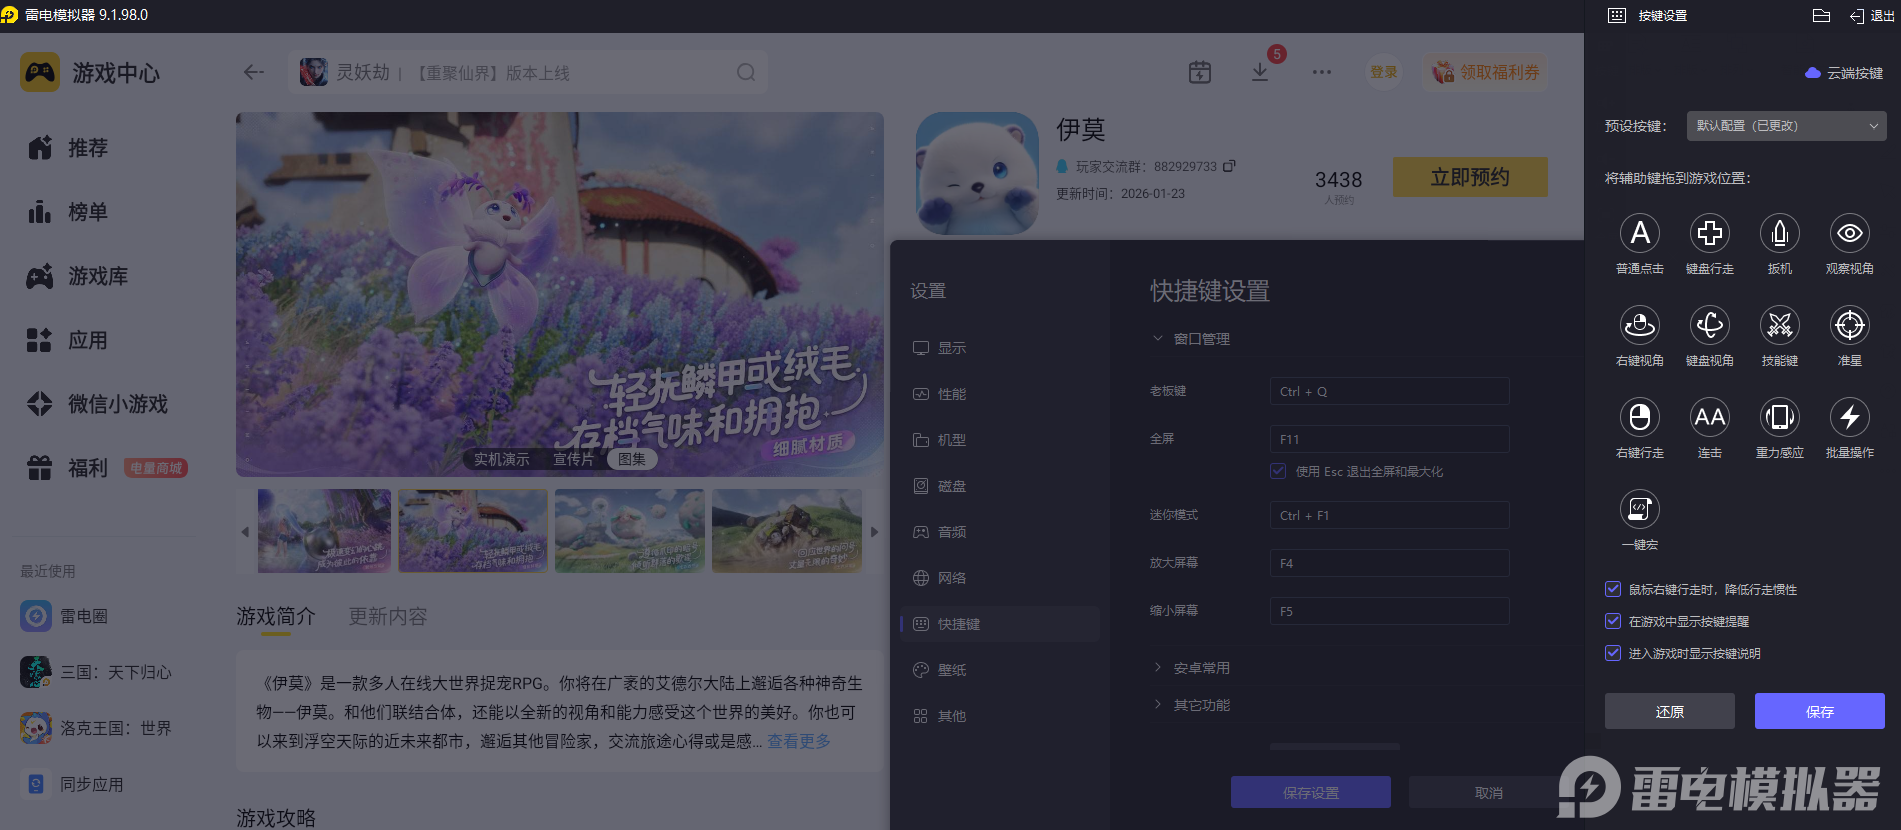The image size is (1901, 830).
Task: Switch to the 更新内容 tab
Action: pyautogui.click(x=388, y=617)
